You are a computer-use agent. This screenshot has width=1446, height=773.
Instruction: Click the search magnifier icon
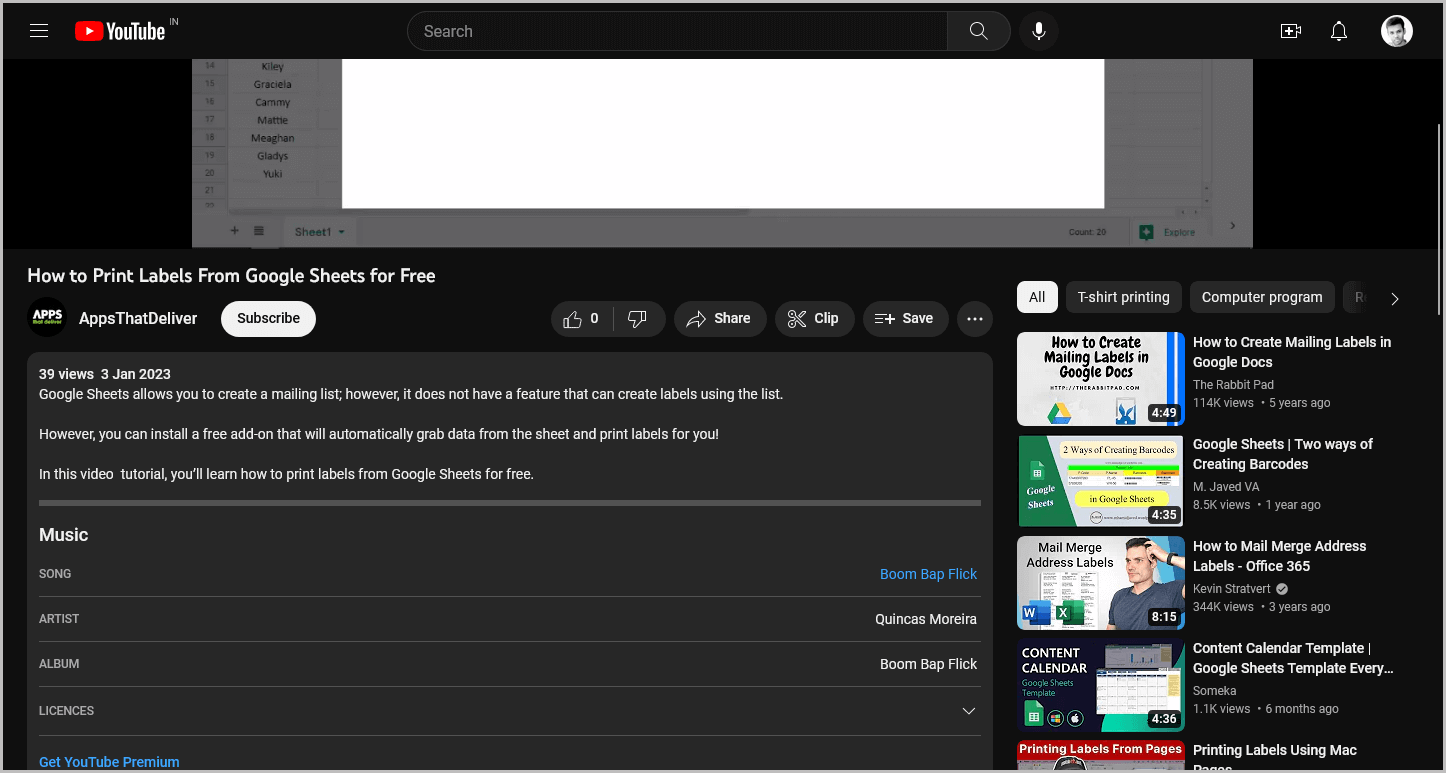(977, 30)
